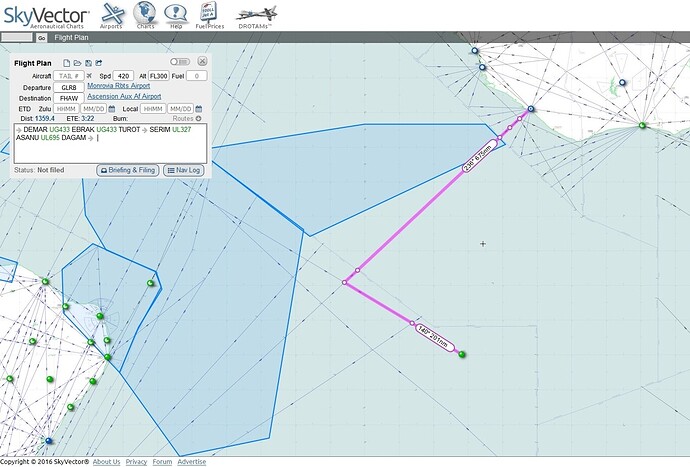Image resolution: width=690 pixels, height=467 pixels.
Task: Open the Local time calendar picker
Action: (199, 109)
